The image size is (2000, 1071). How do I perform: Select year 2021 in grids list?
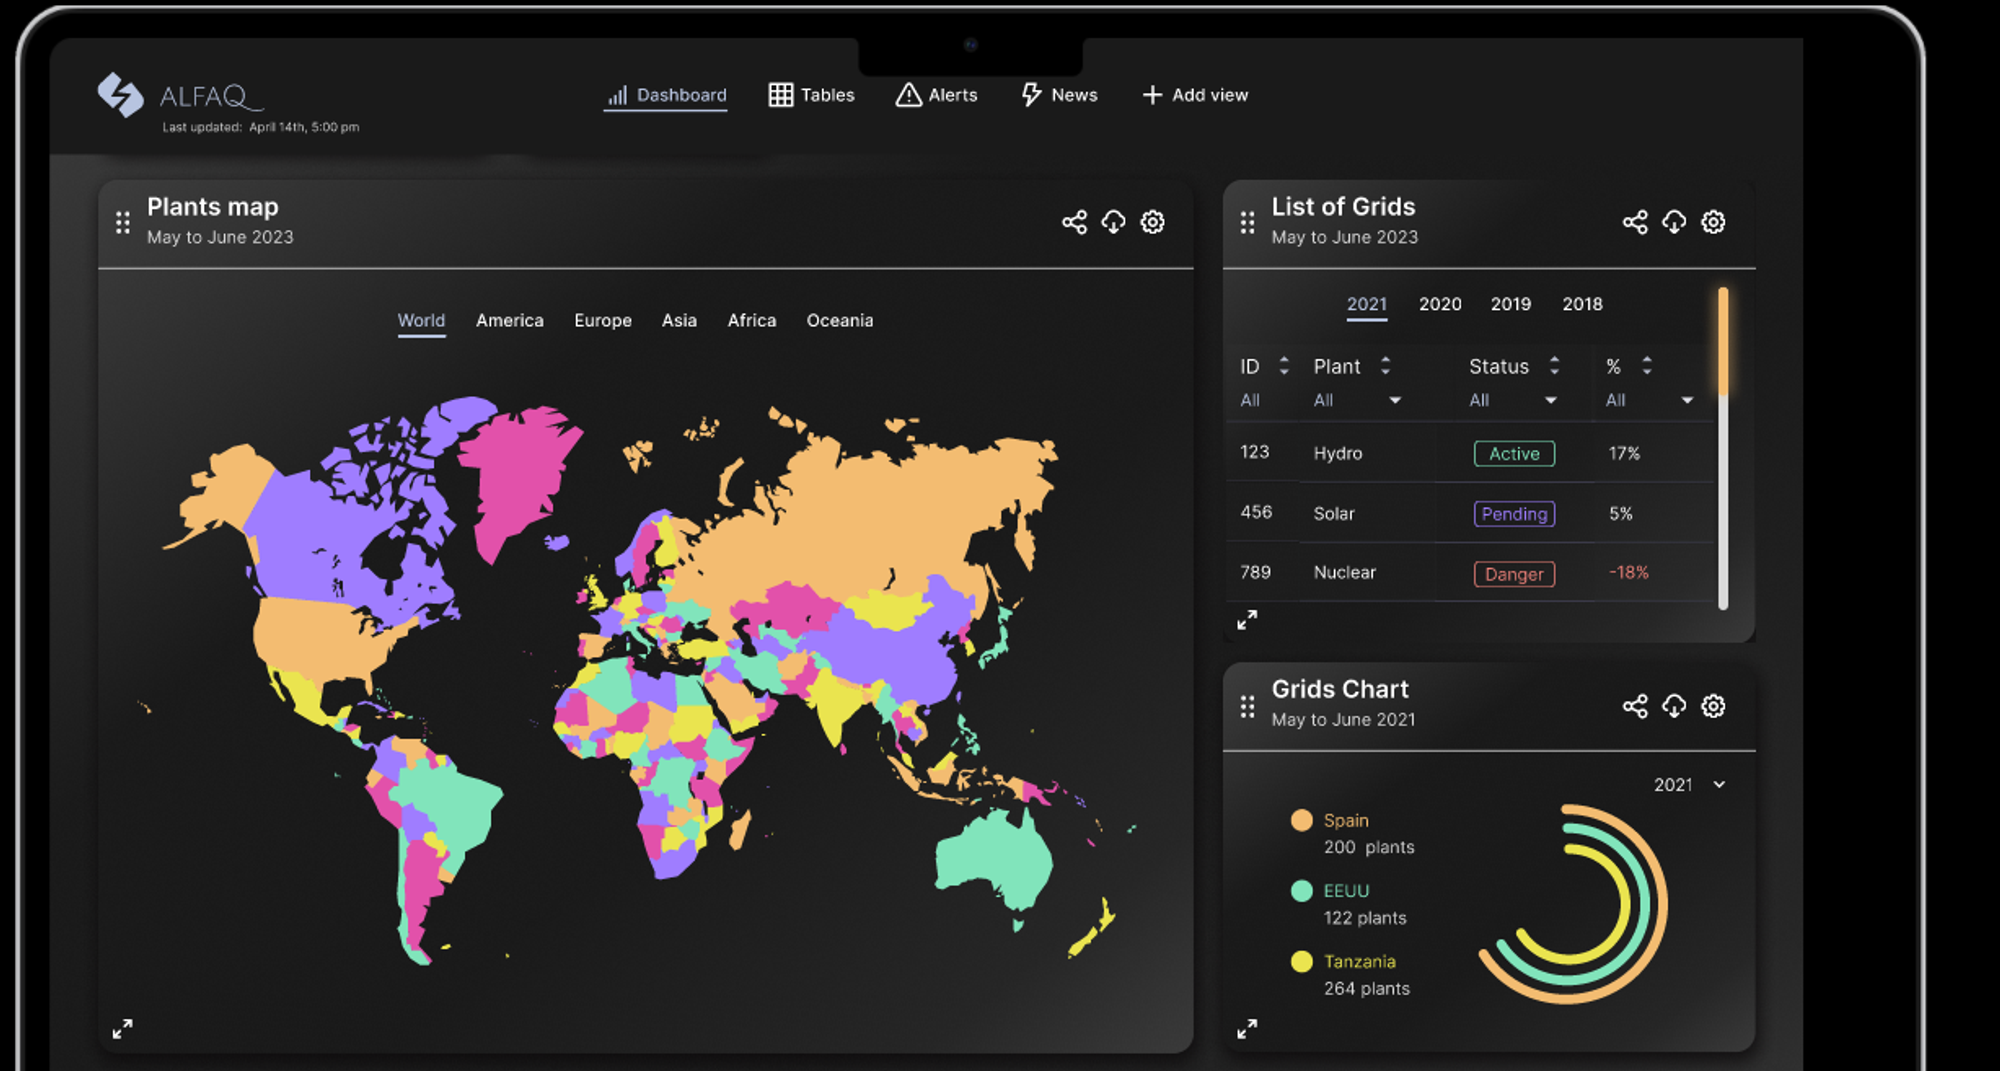point(1367,305)
